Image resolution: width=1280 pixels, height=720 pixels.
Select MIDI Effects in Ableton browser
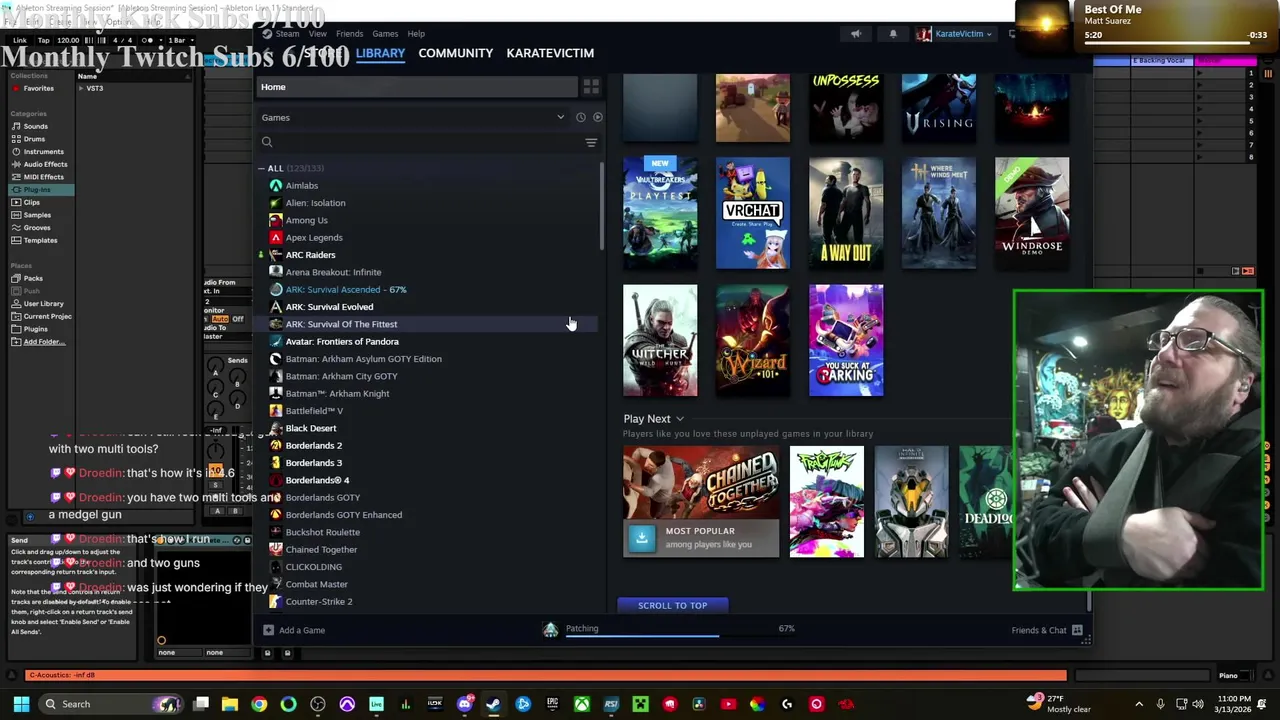(43, 177)
